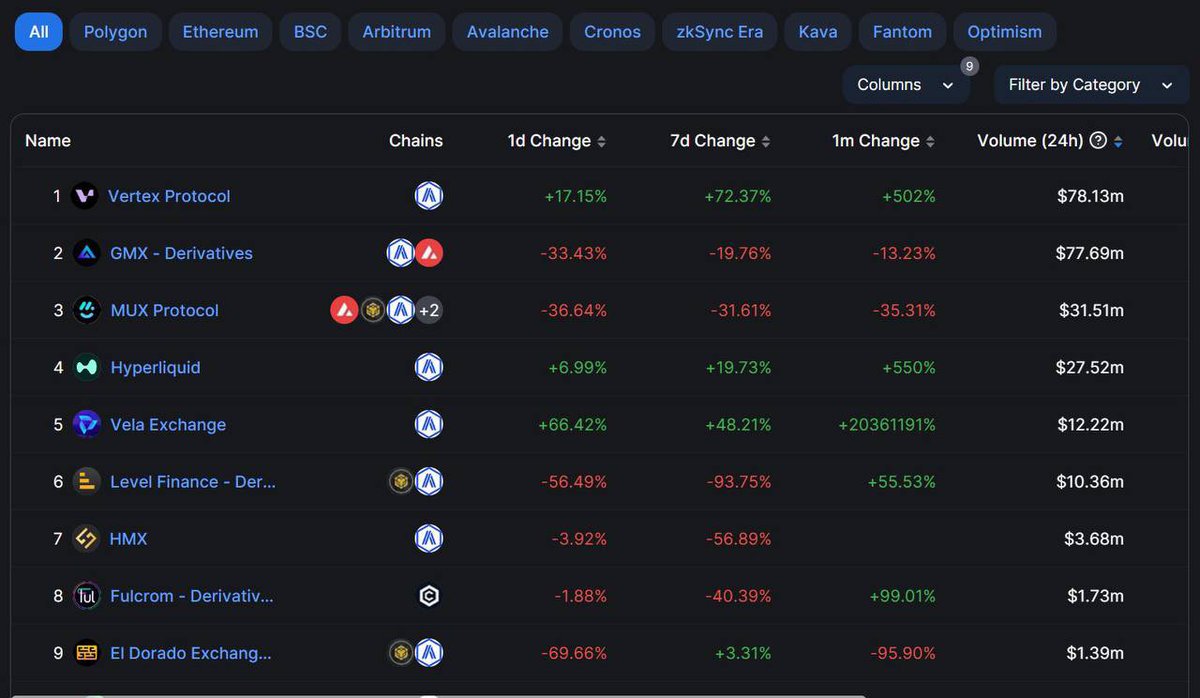
Task: Open the El Dorado Exchang... link
Action: pos(191,653)
